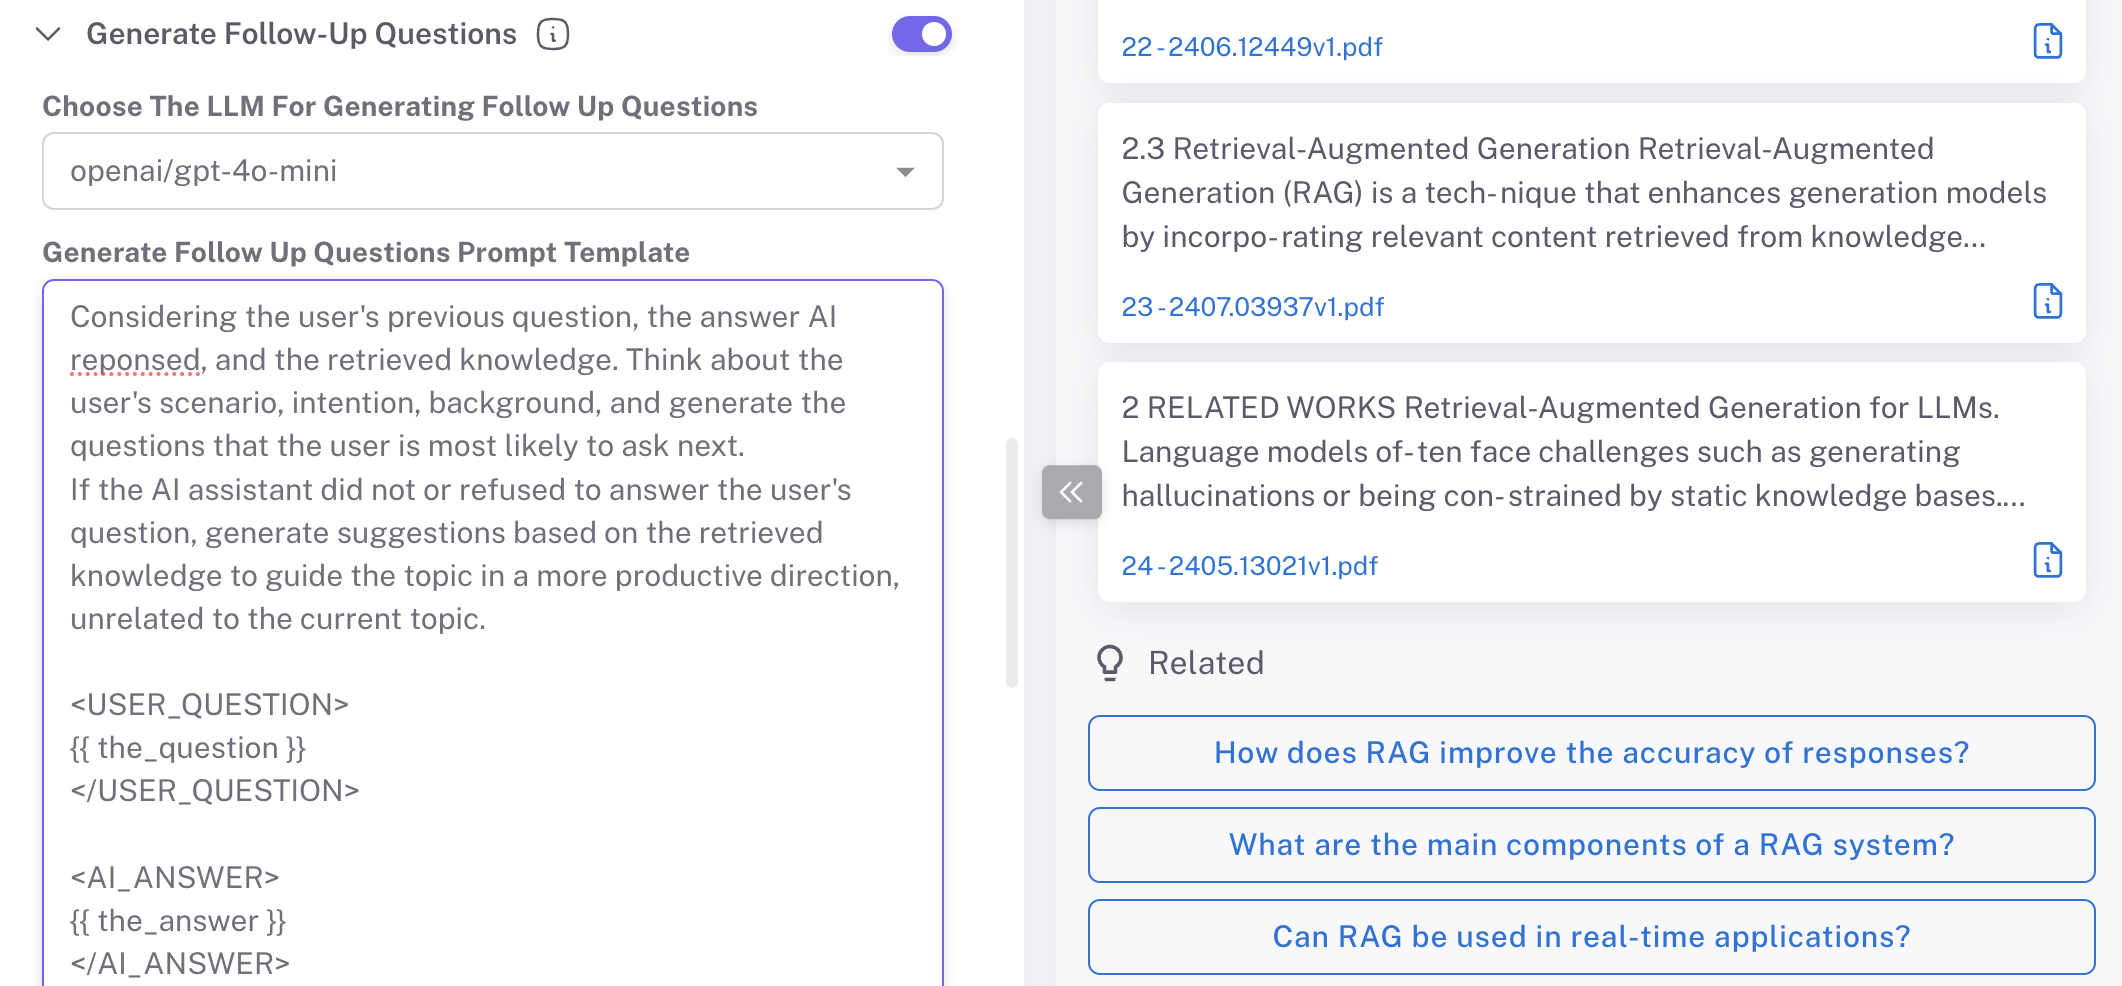Click the lightbulb icon next to Related
The image size is (2122, 986).
[x=1110, y=663]
